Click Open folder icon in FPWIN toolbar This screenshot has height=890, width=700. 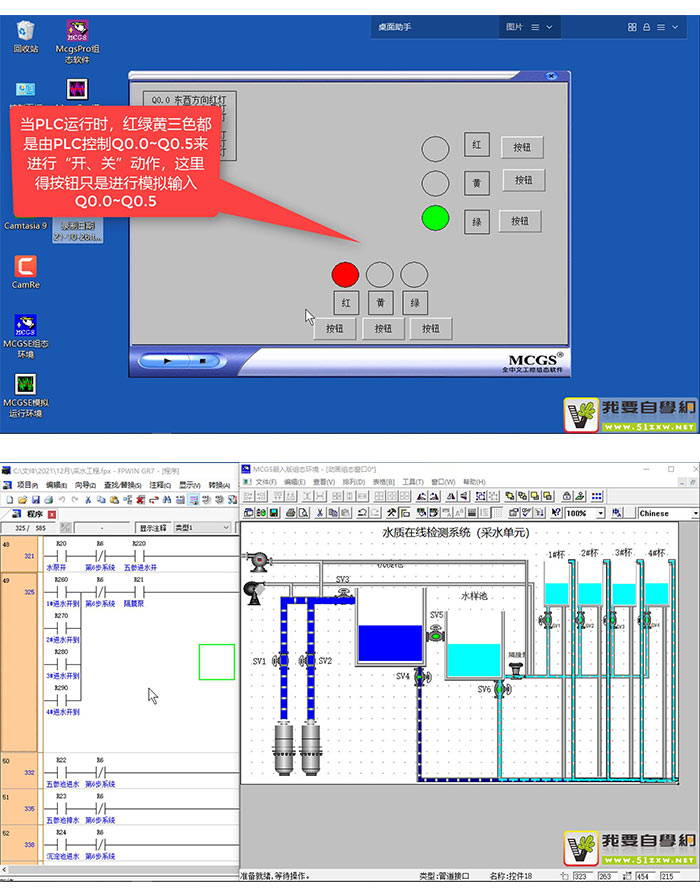[x=23, y=499]
